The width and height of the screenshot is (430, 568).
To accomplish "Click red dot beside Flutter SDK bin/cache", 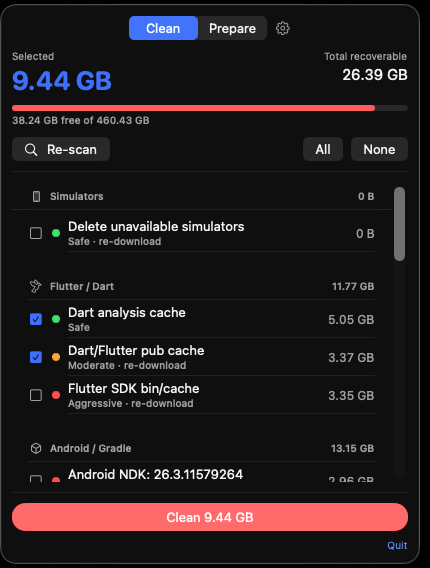I will (x=56, y=395).
